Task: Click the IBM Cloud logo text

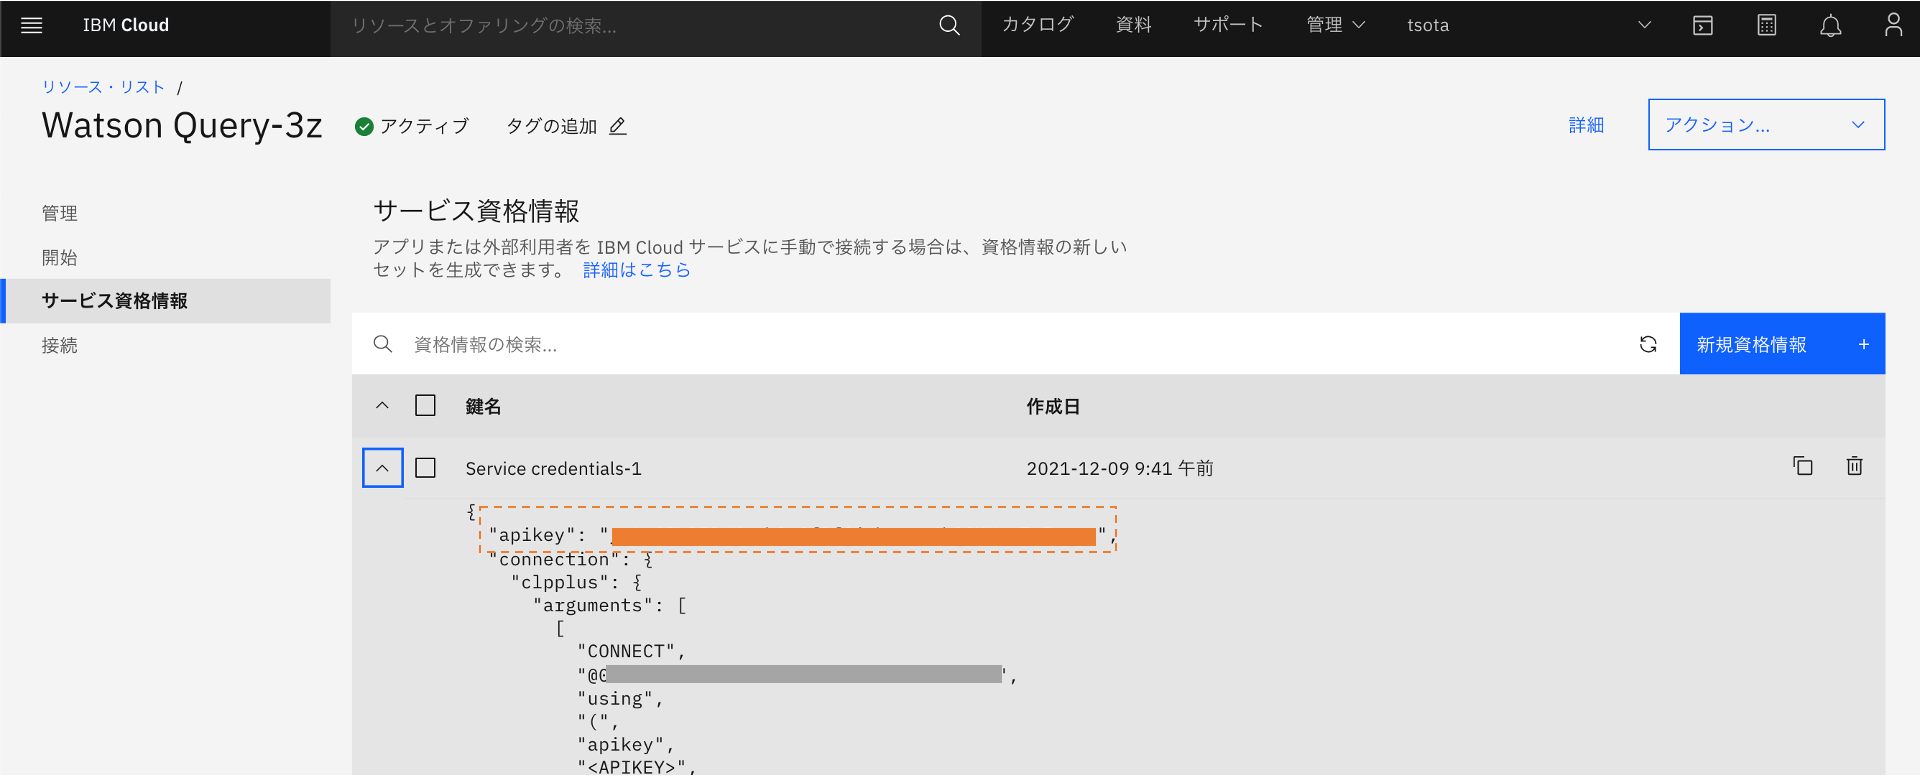Action: pyautogui.click(x=126, y=26)
